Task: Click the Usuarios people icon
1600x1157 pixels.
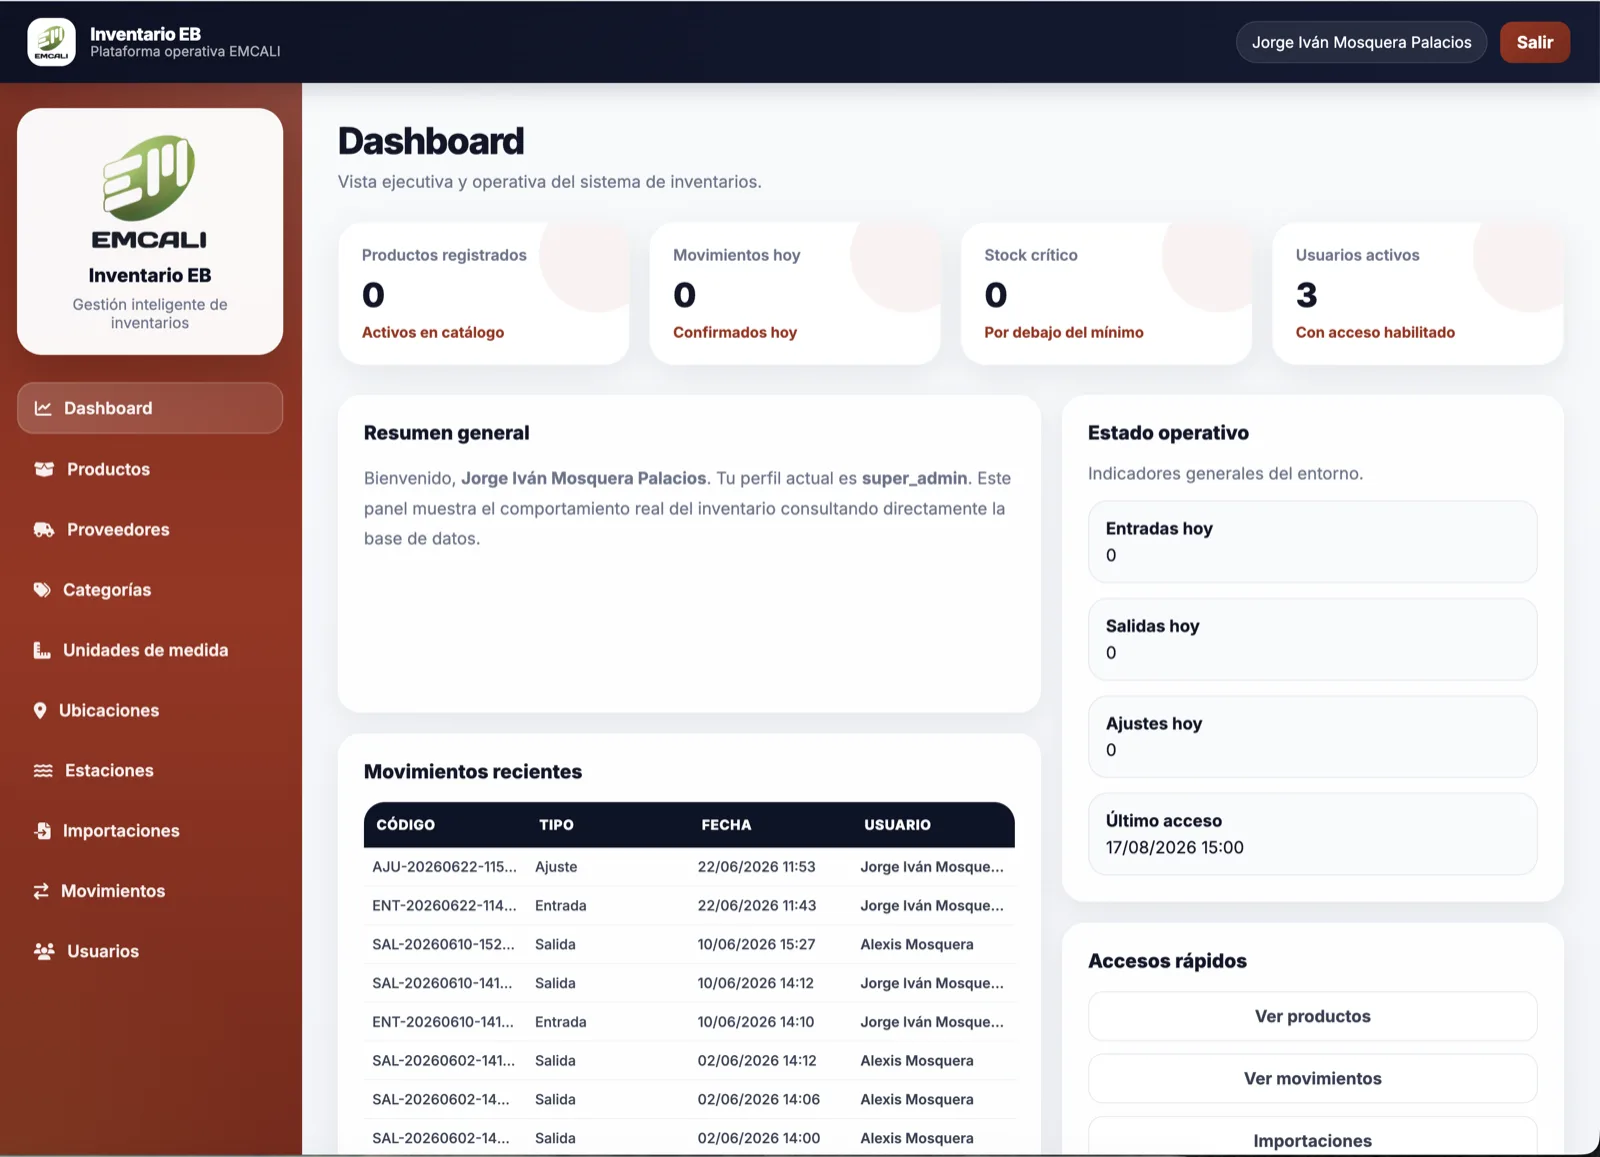Action: click(44, 951)
